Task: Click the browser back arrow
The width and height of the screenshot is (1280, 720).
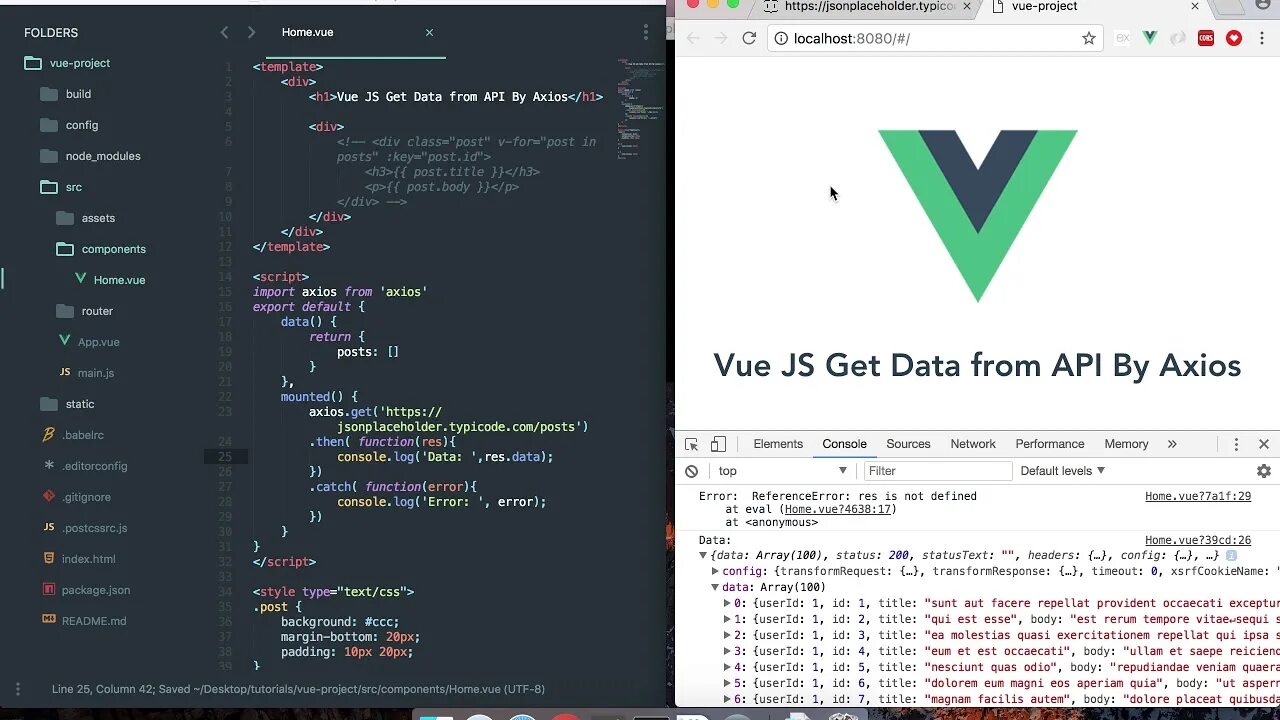Action: pyautogui.click(x=693, y=38)
